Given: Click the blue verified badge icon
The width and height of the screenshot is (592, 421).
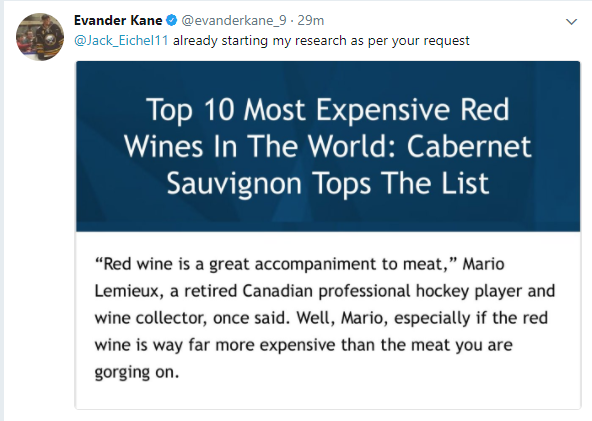Looking at the screenshot, I should (x=171, y=20).
